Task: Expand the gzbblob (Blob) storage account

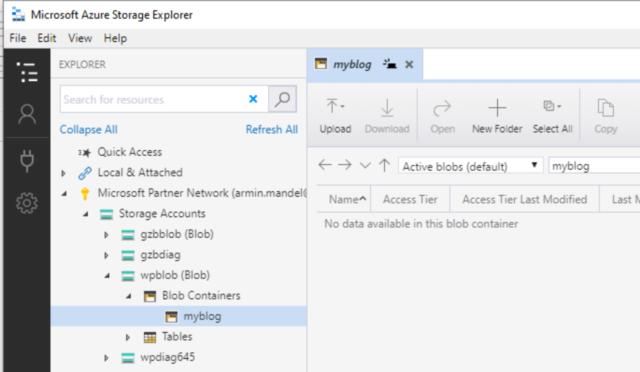Action: (x=106, y=235)
